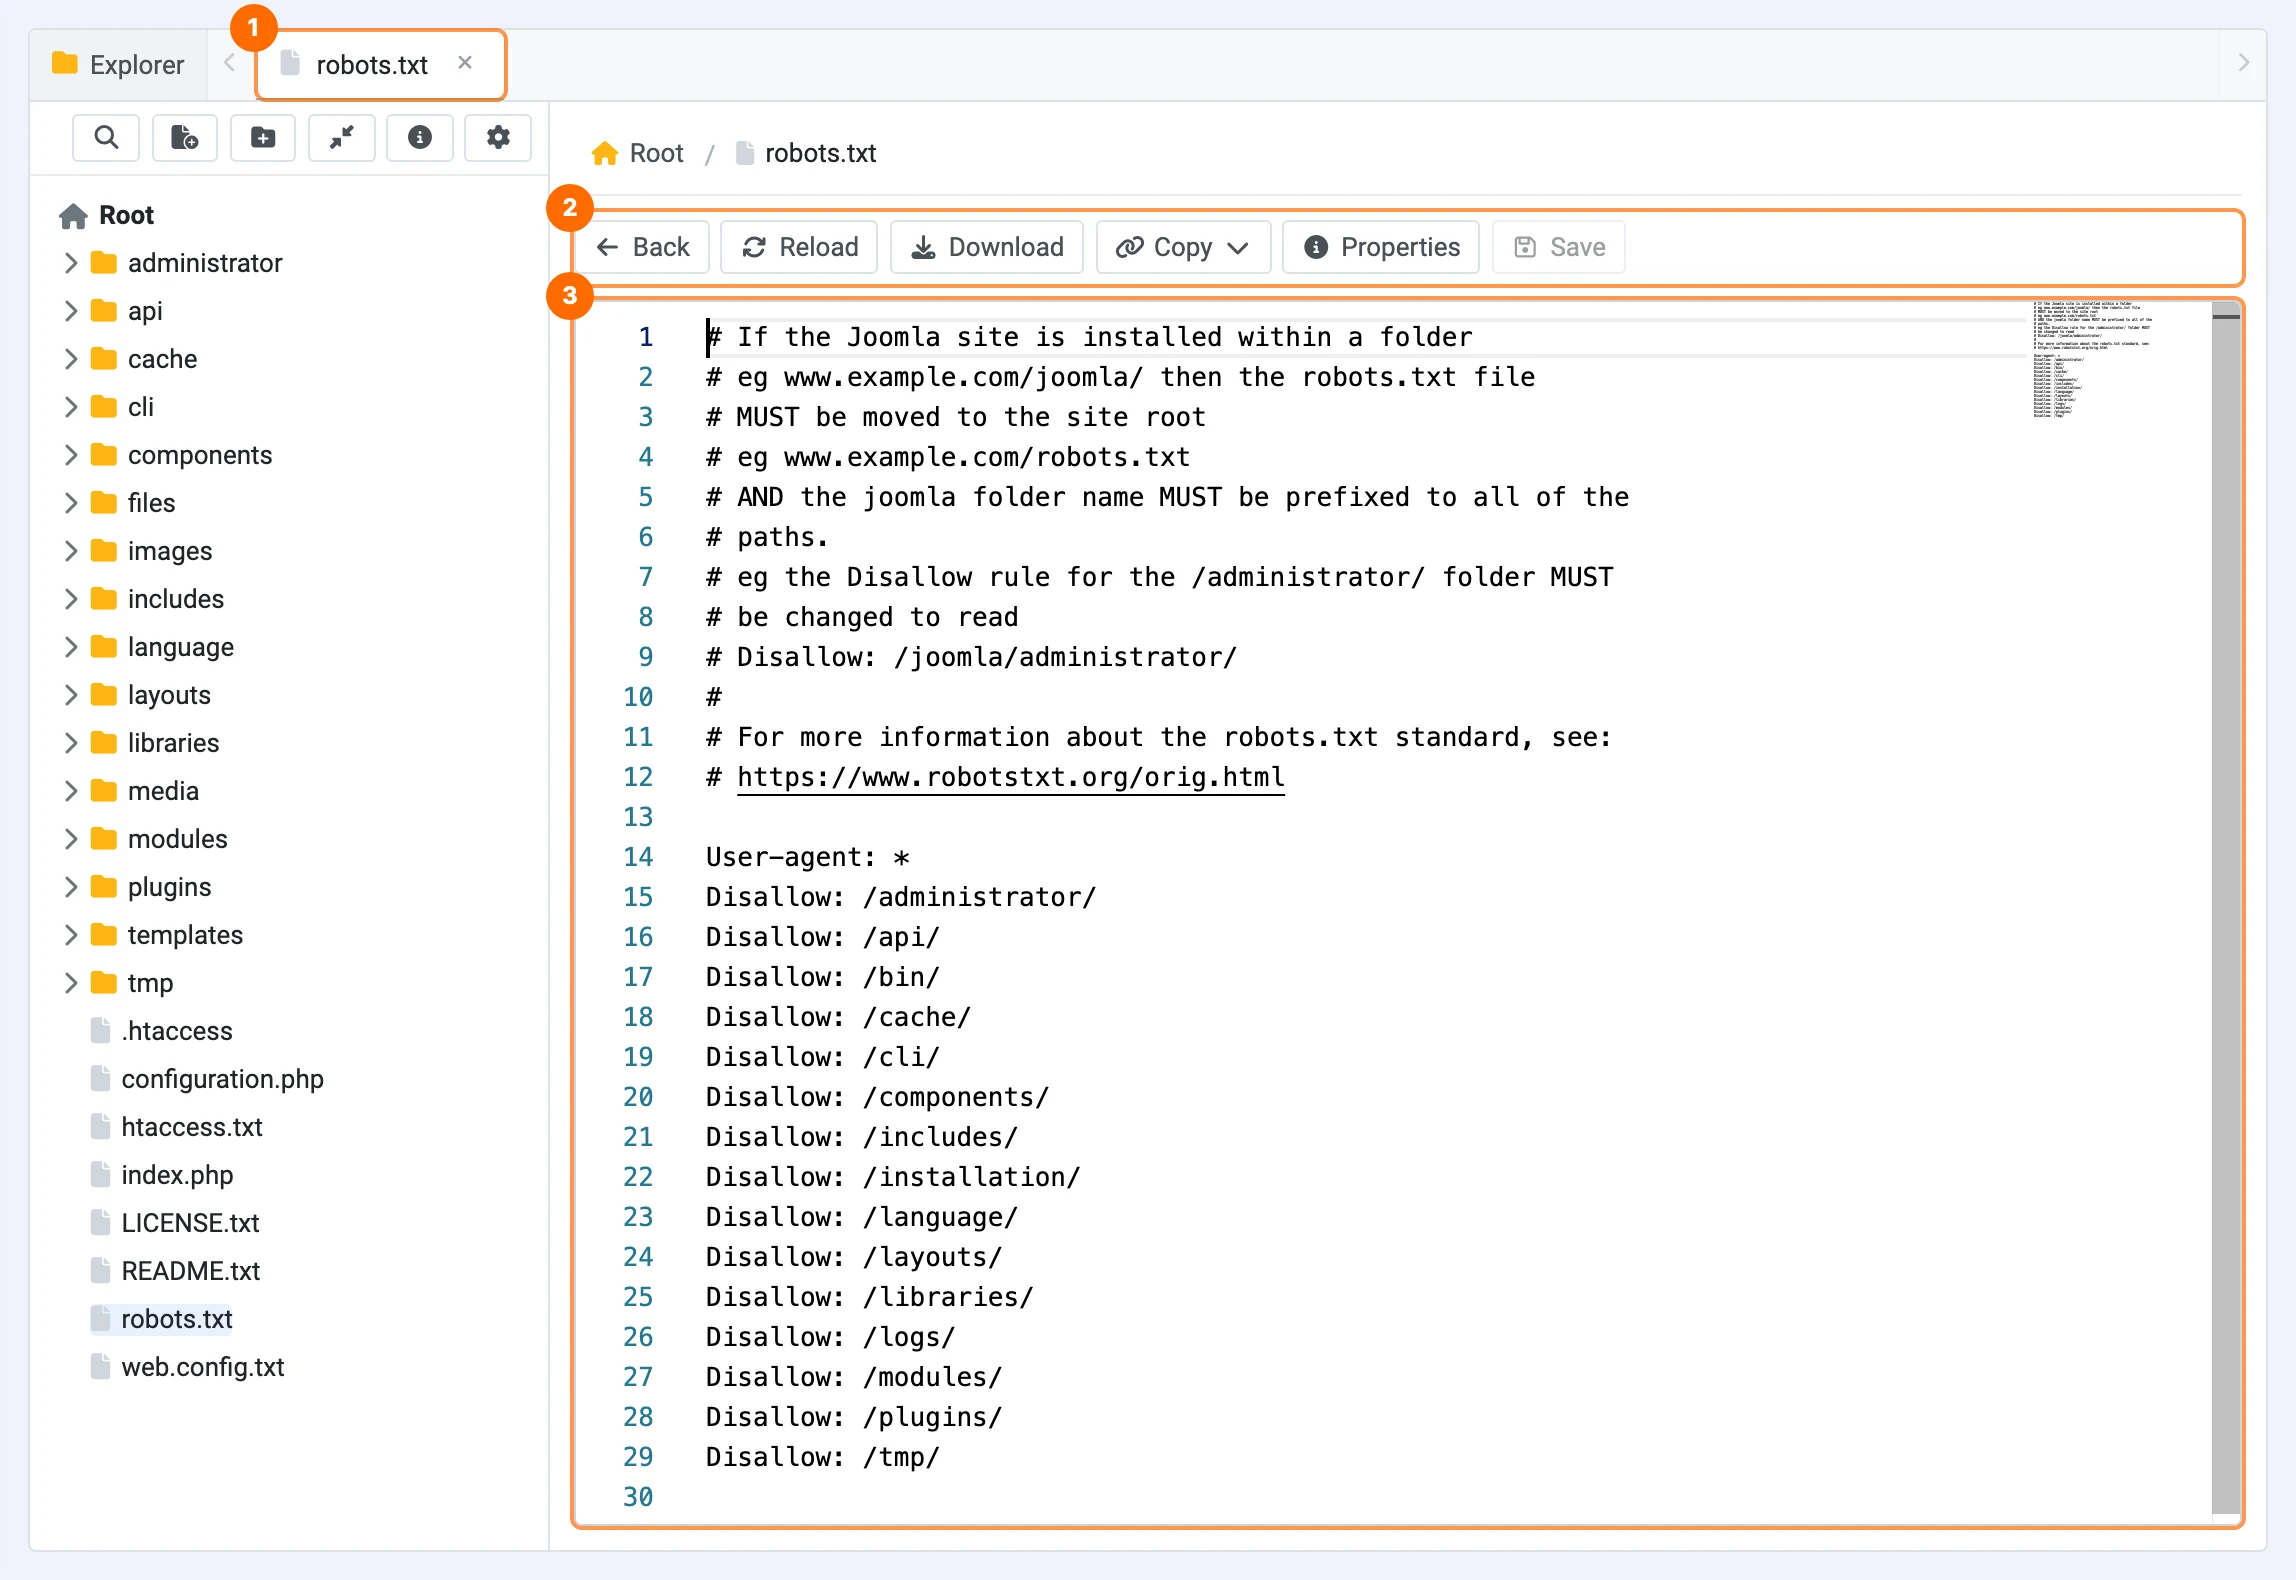Select the plugins folder

tap(151, 887)
